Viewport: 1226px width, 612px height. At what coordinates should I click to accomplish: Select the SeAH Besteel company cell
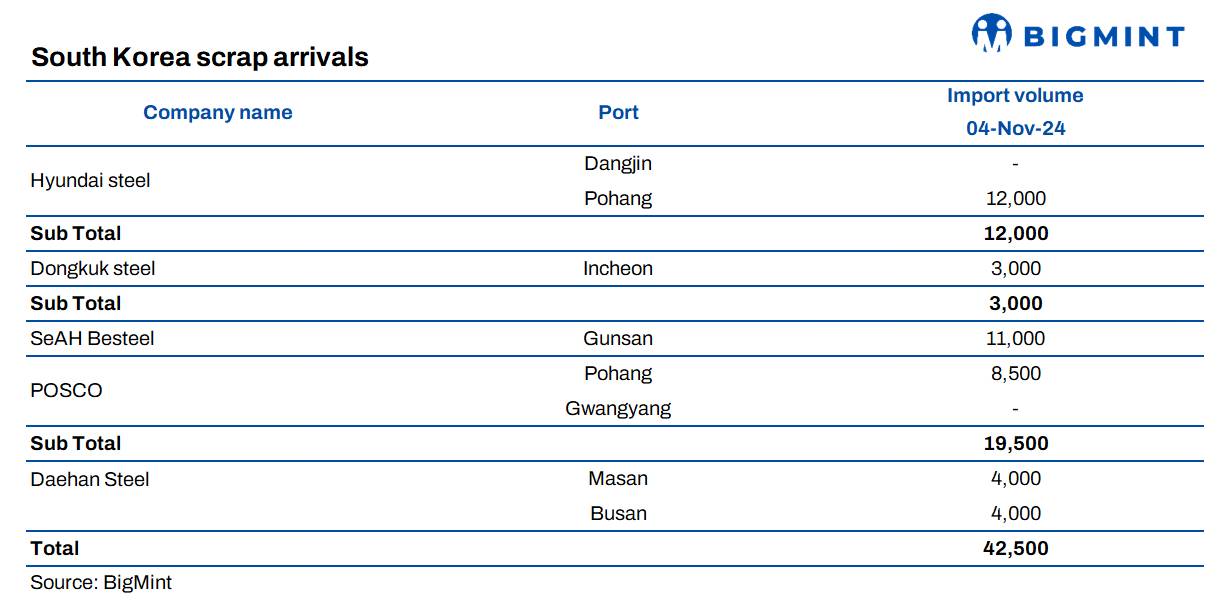click(92, 338)
